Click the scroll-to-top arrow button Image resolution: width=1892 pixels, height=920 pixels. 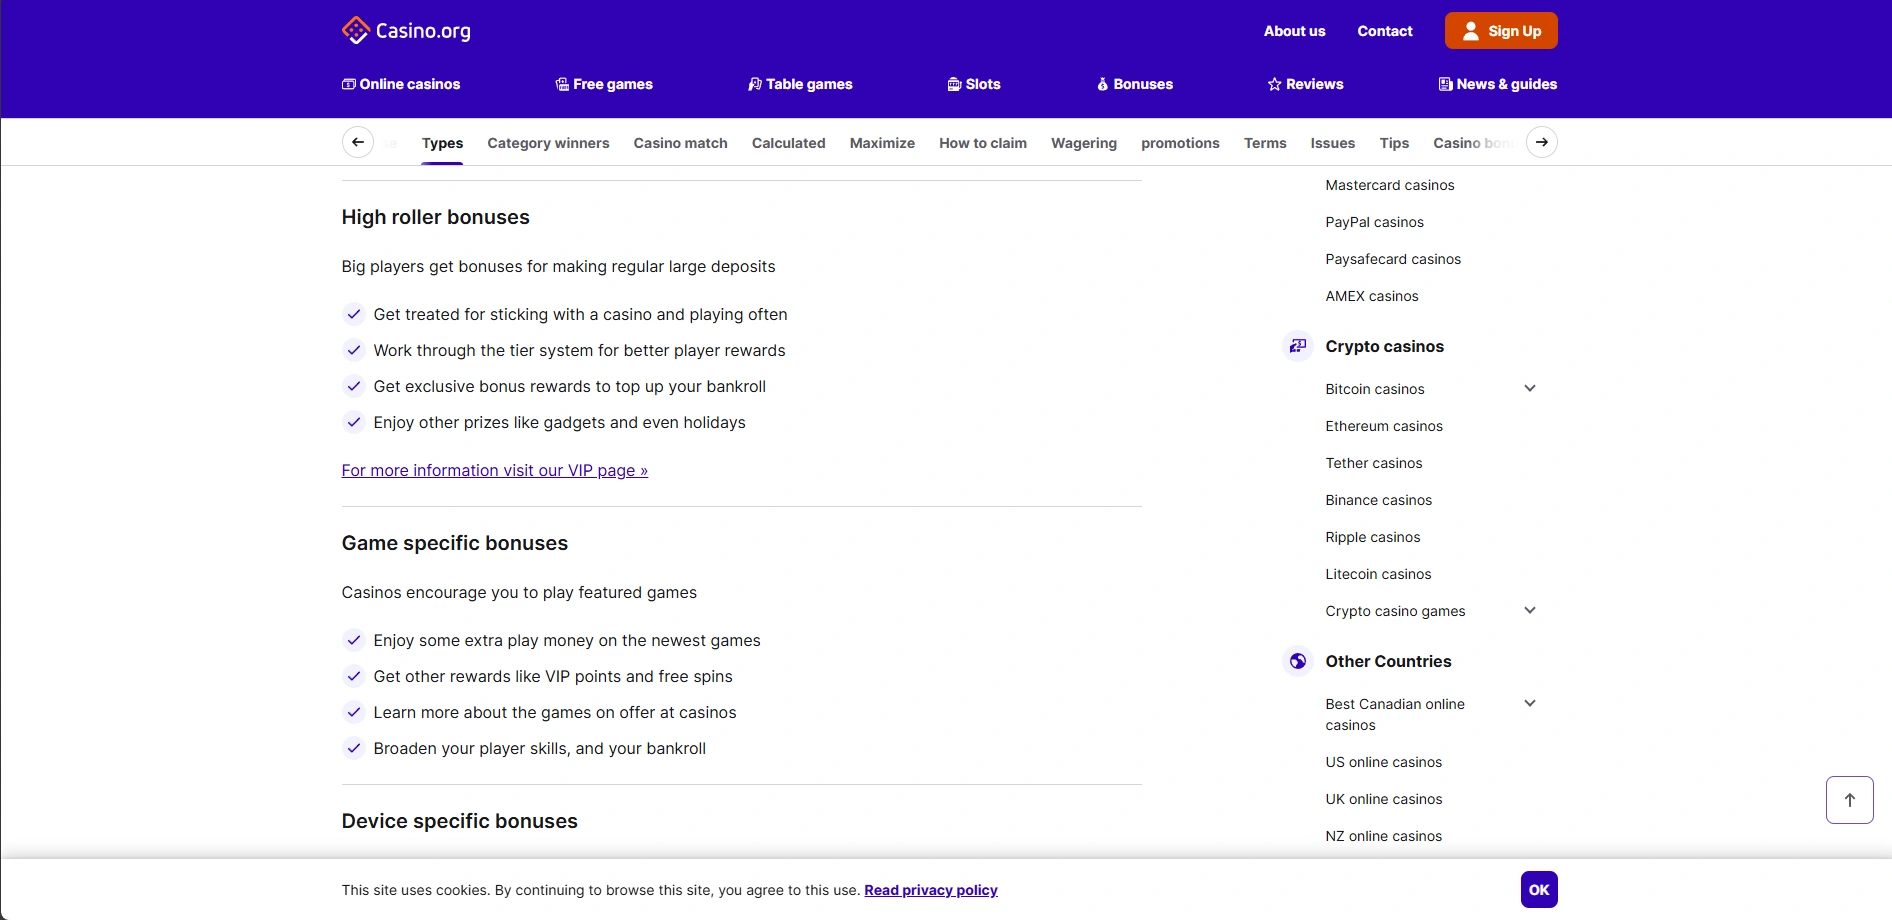[1849, 800]
